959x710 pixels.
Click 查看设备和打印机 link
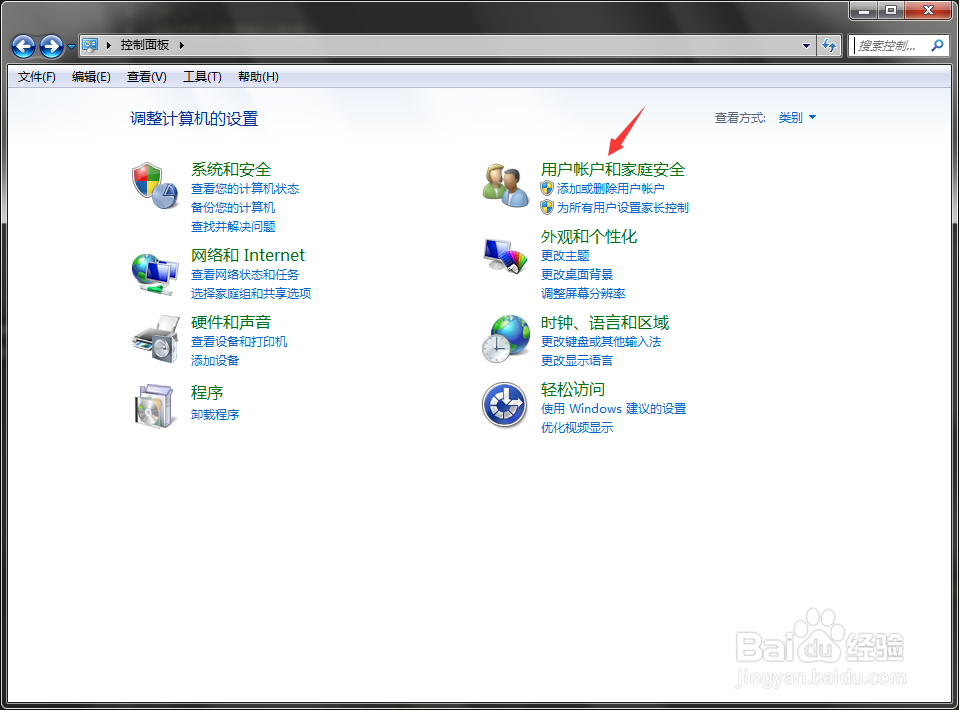239,342
